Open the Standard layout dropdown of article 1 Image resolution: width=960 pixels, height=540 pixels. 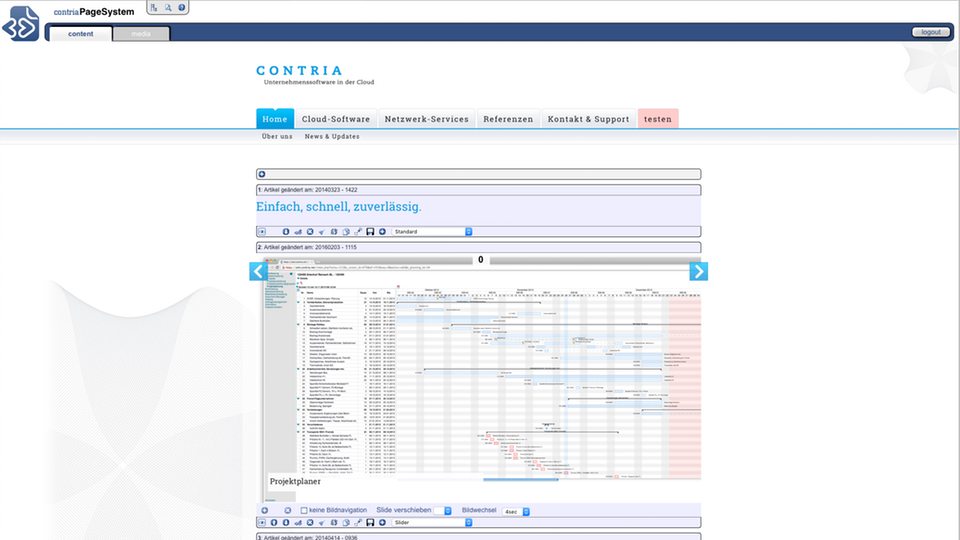432,232
